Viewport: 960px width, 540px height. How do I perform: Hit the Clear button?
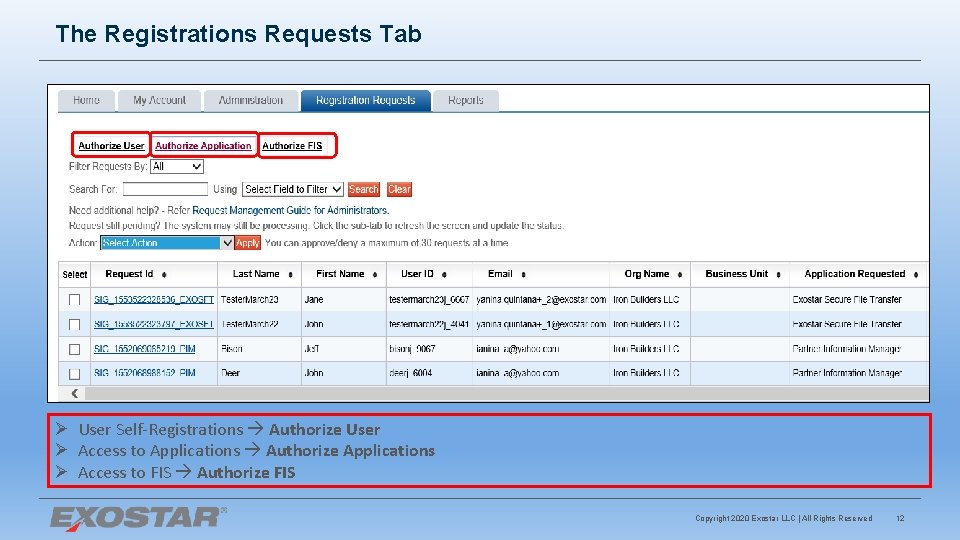[x=399, y=189]
